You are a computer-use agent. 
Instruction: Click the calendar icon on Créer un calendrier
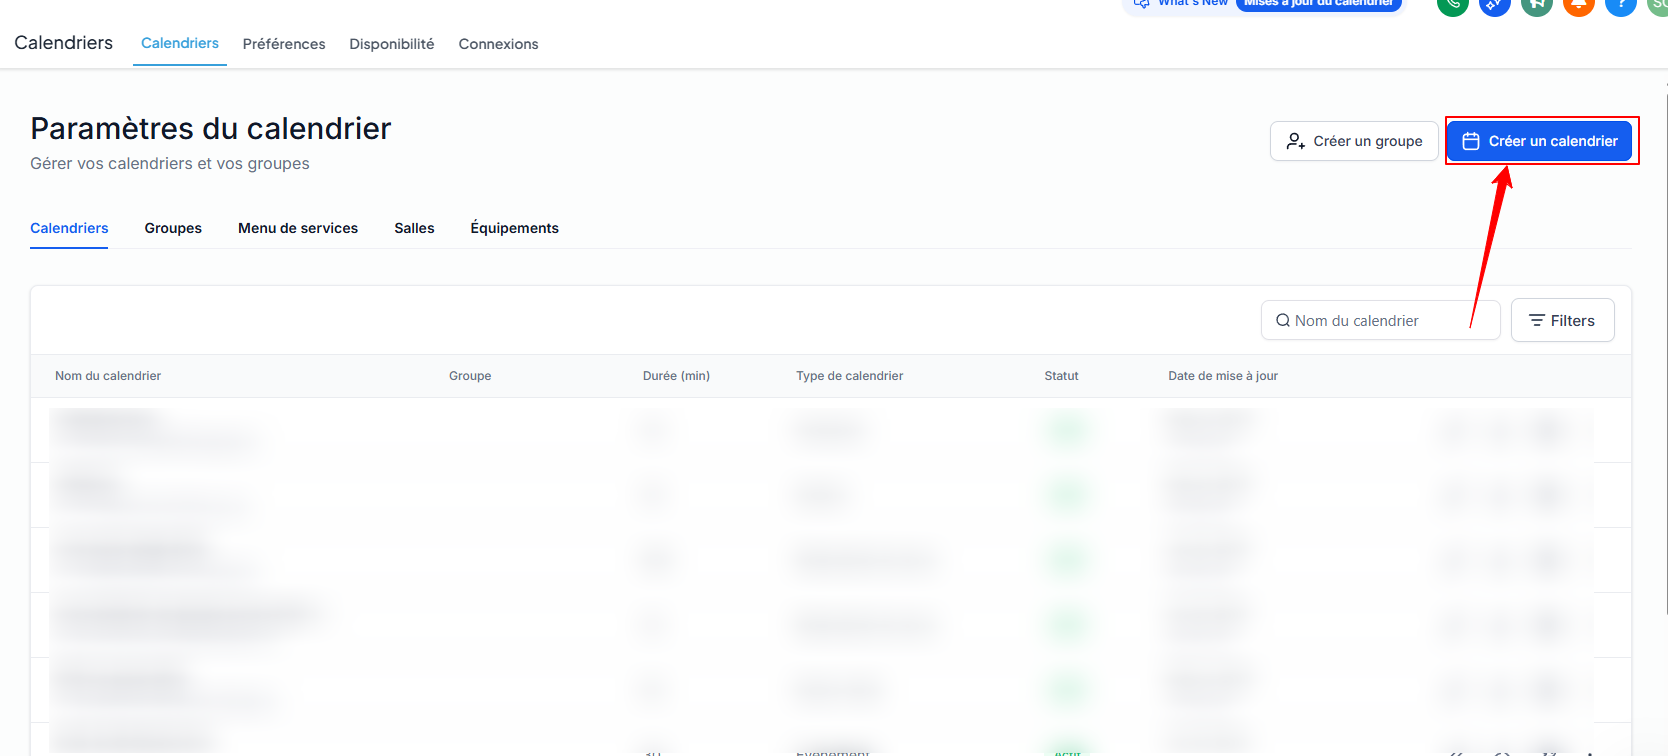coord(1471,141)
